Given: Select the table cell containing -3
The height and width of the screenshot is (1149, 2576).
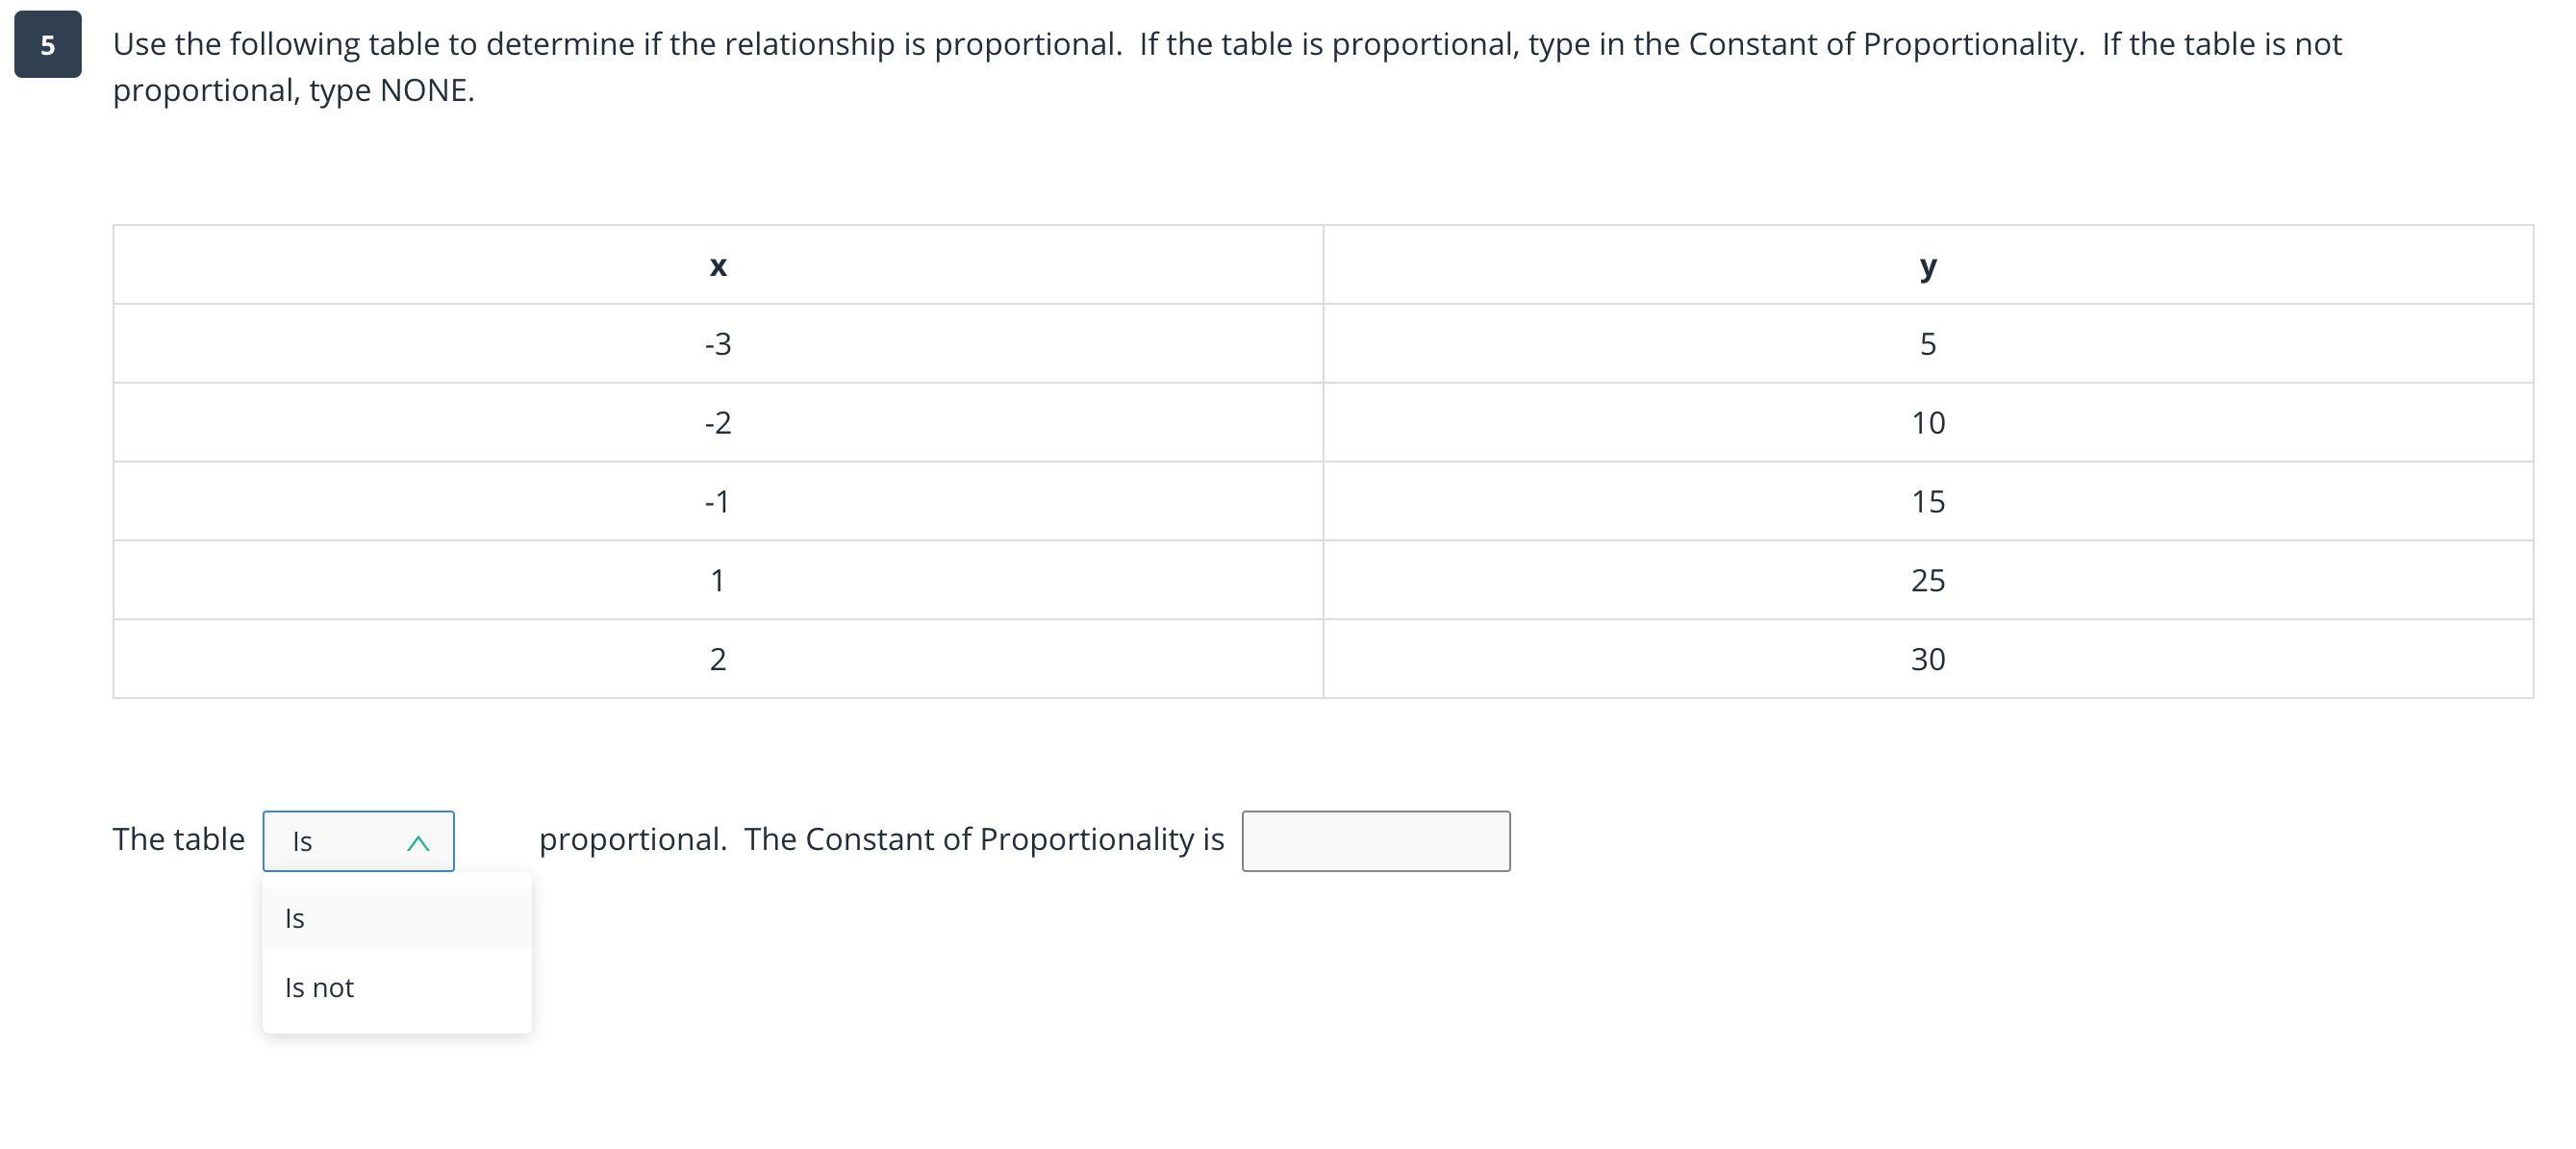Looking at the screenshot, I should point(718,344).
